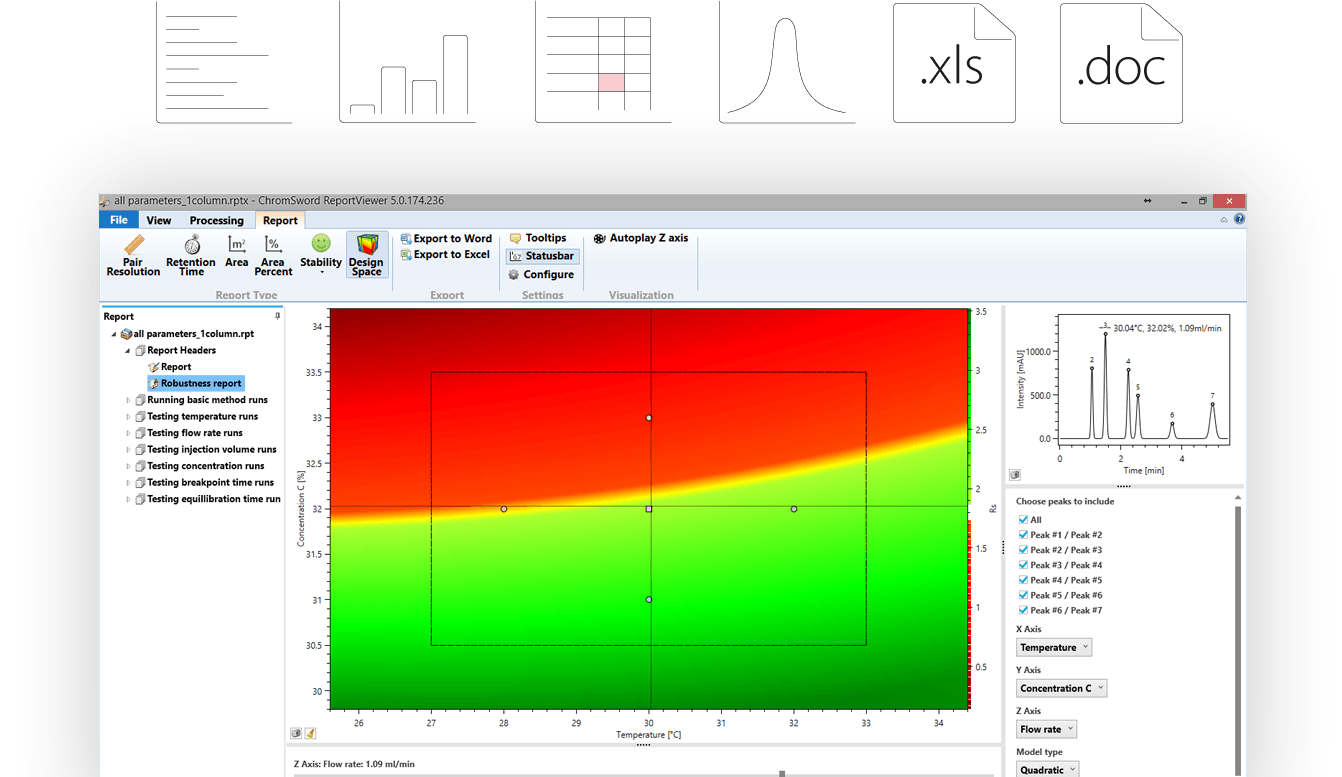Open the File menu tab
Viewport: 1342px width, 777px height.
[118, 220]
